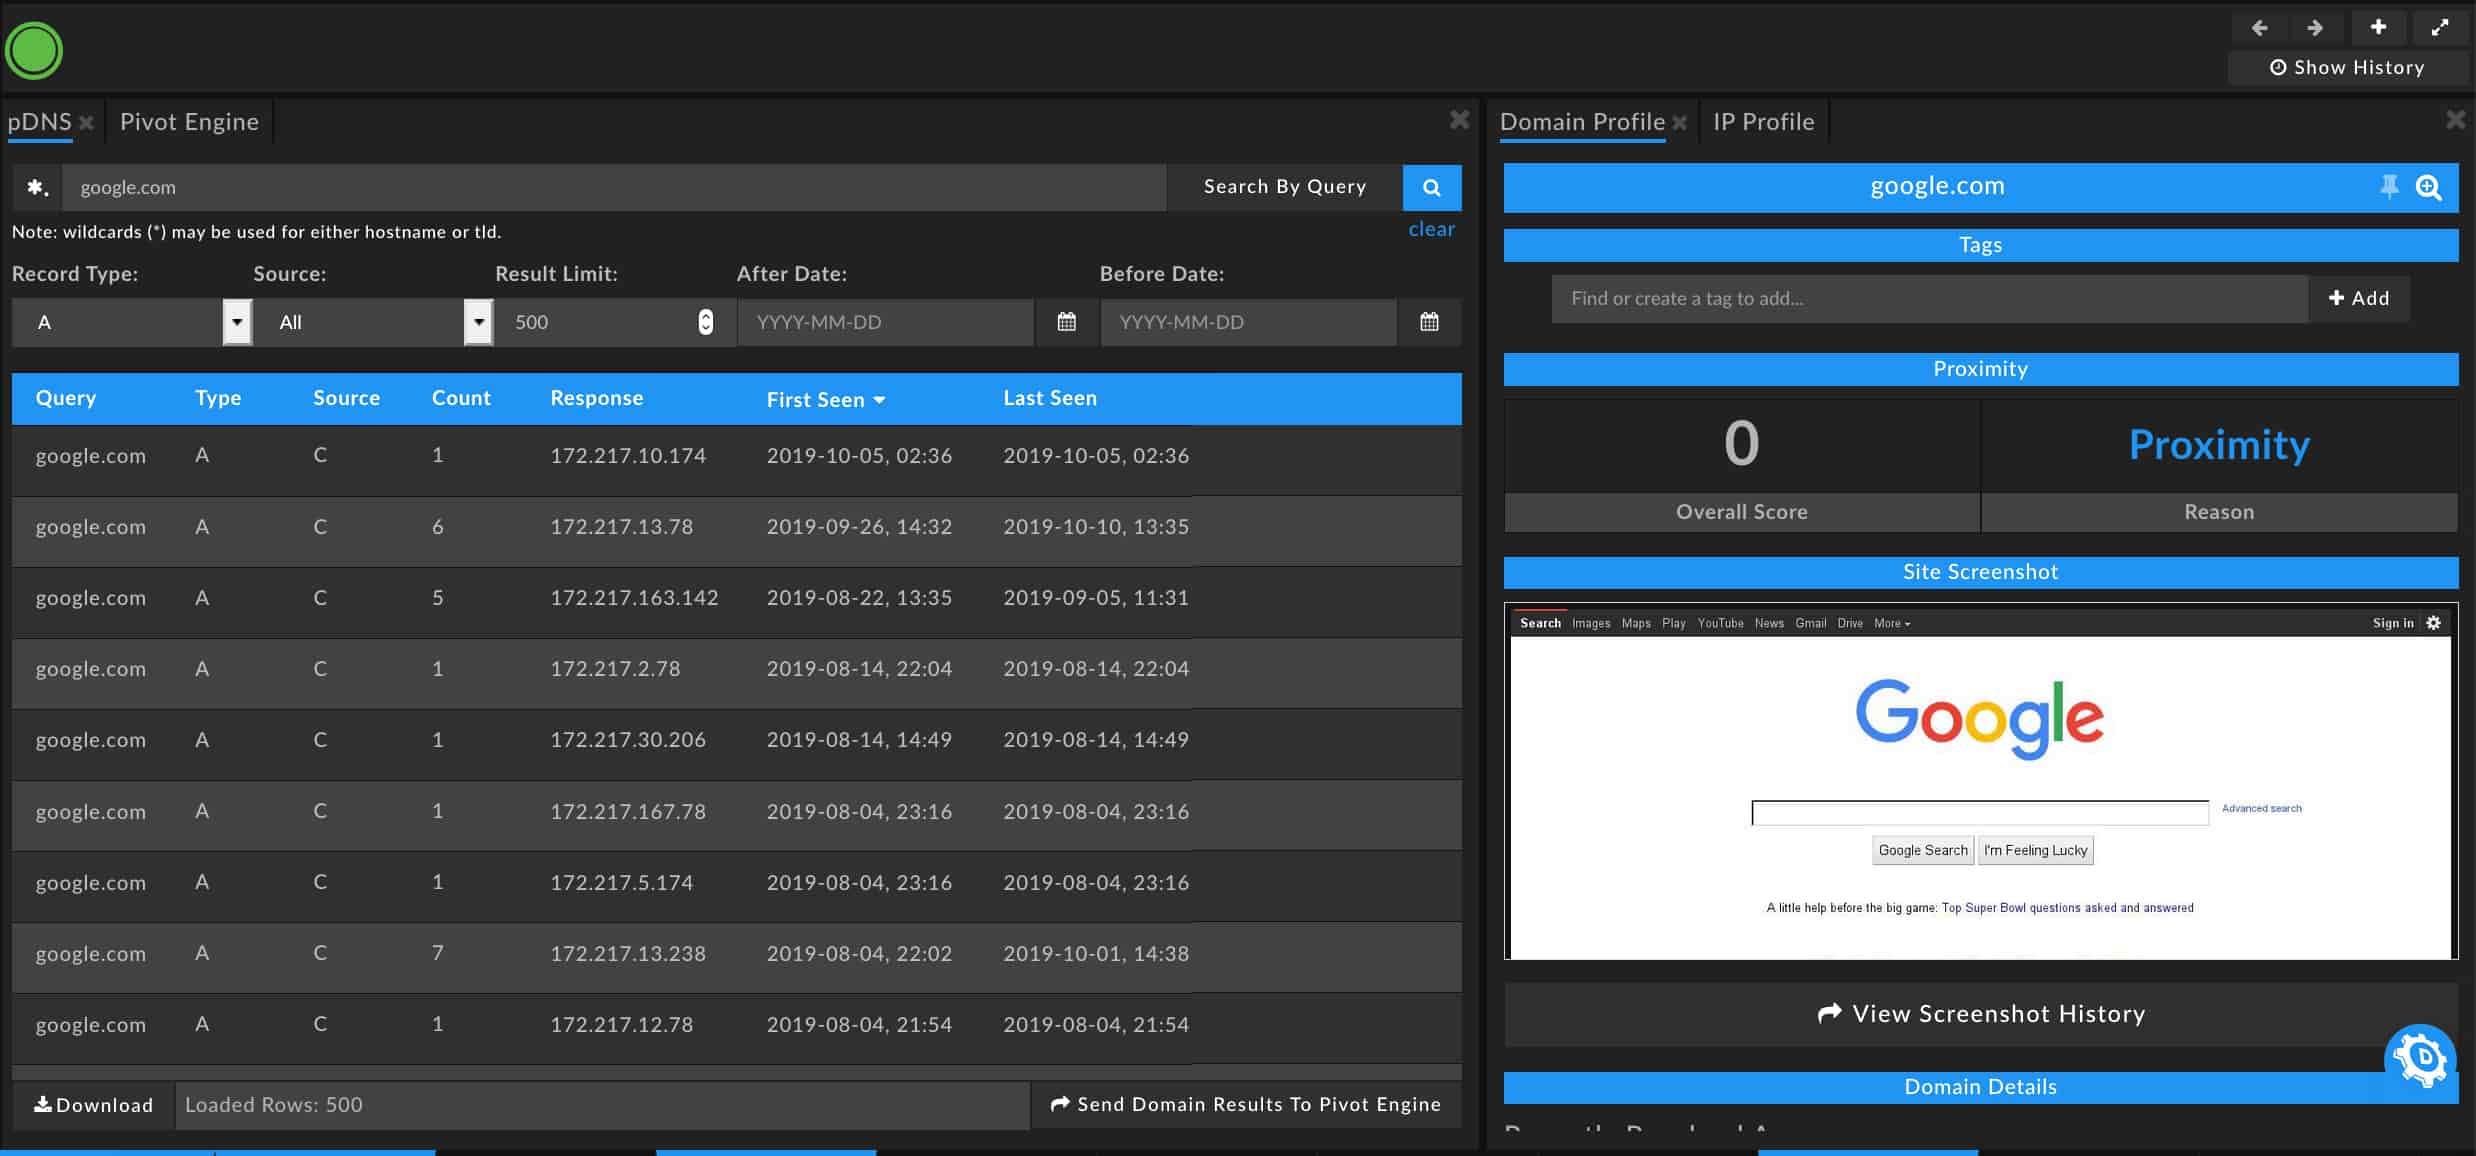The width and height of the screenshot is (2476, 1156).
Task: Click View Screenshot History button
Action: click(x=1980, y=1014)
